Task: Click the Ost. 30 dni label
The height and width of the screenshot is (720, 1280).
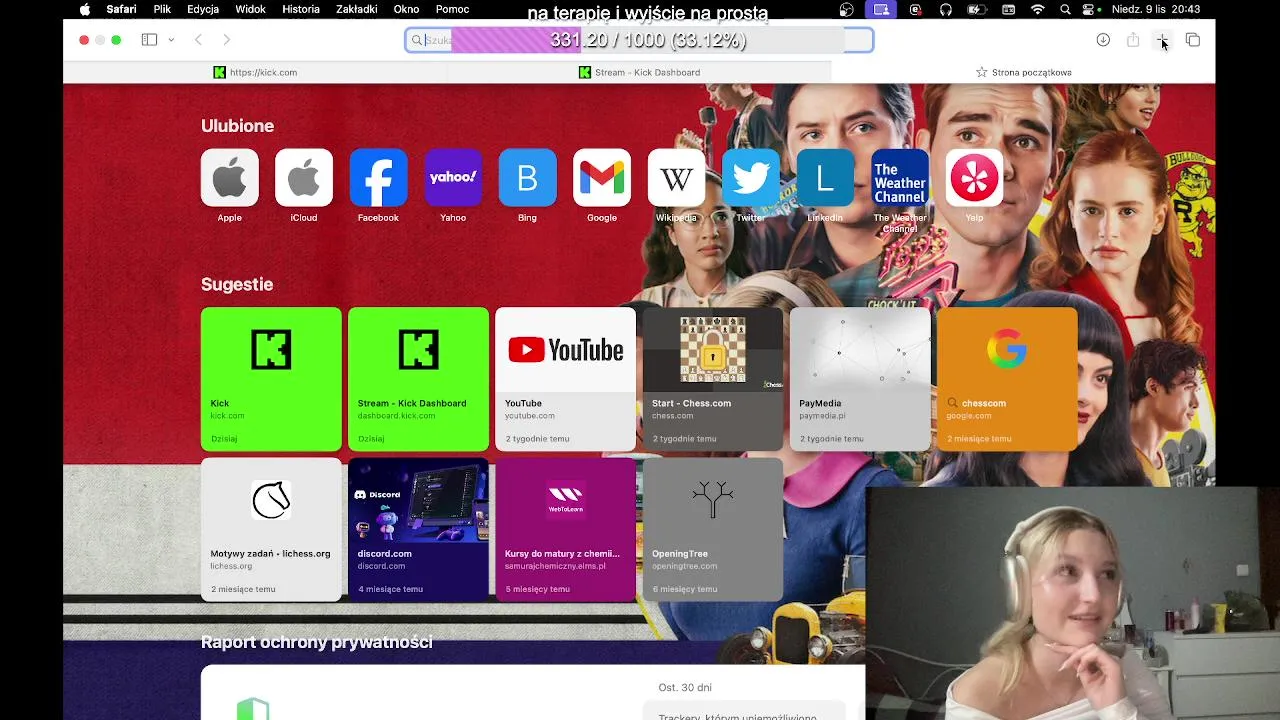Action: click(x=685, y=687)
